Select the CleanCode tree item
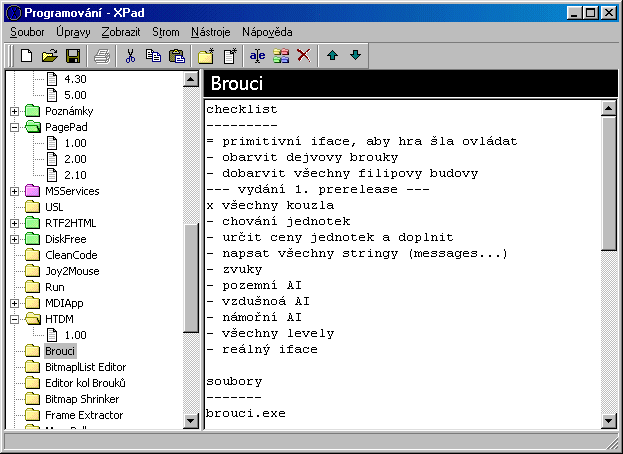 (x=71, y=255)
